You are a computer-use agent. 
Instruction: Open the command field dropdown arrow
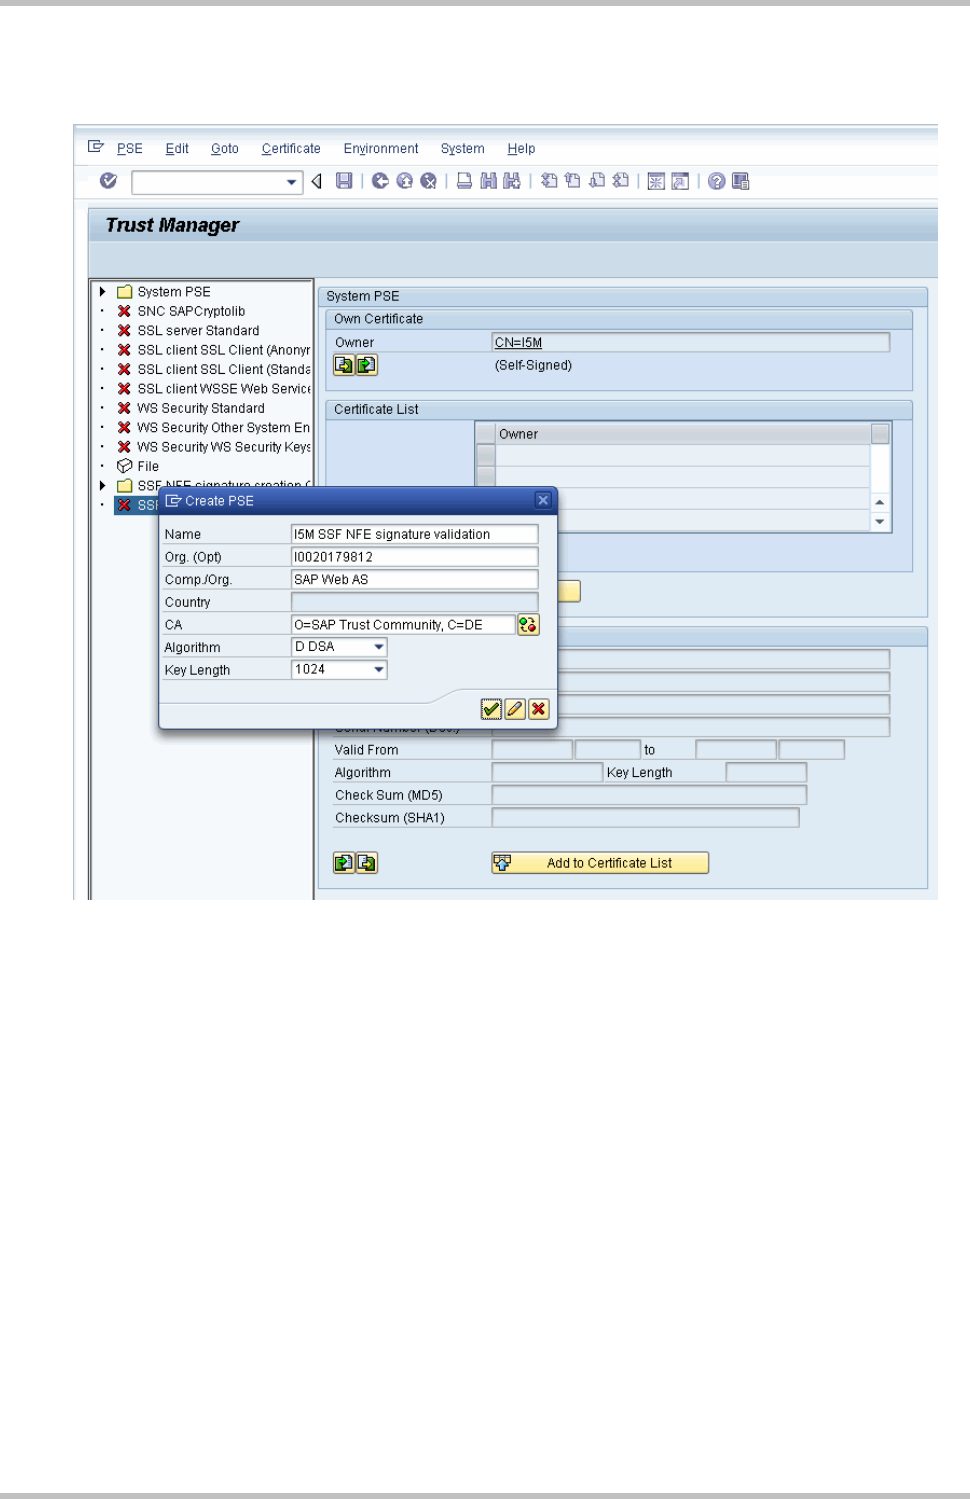click(292, 182)
